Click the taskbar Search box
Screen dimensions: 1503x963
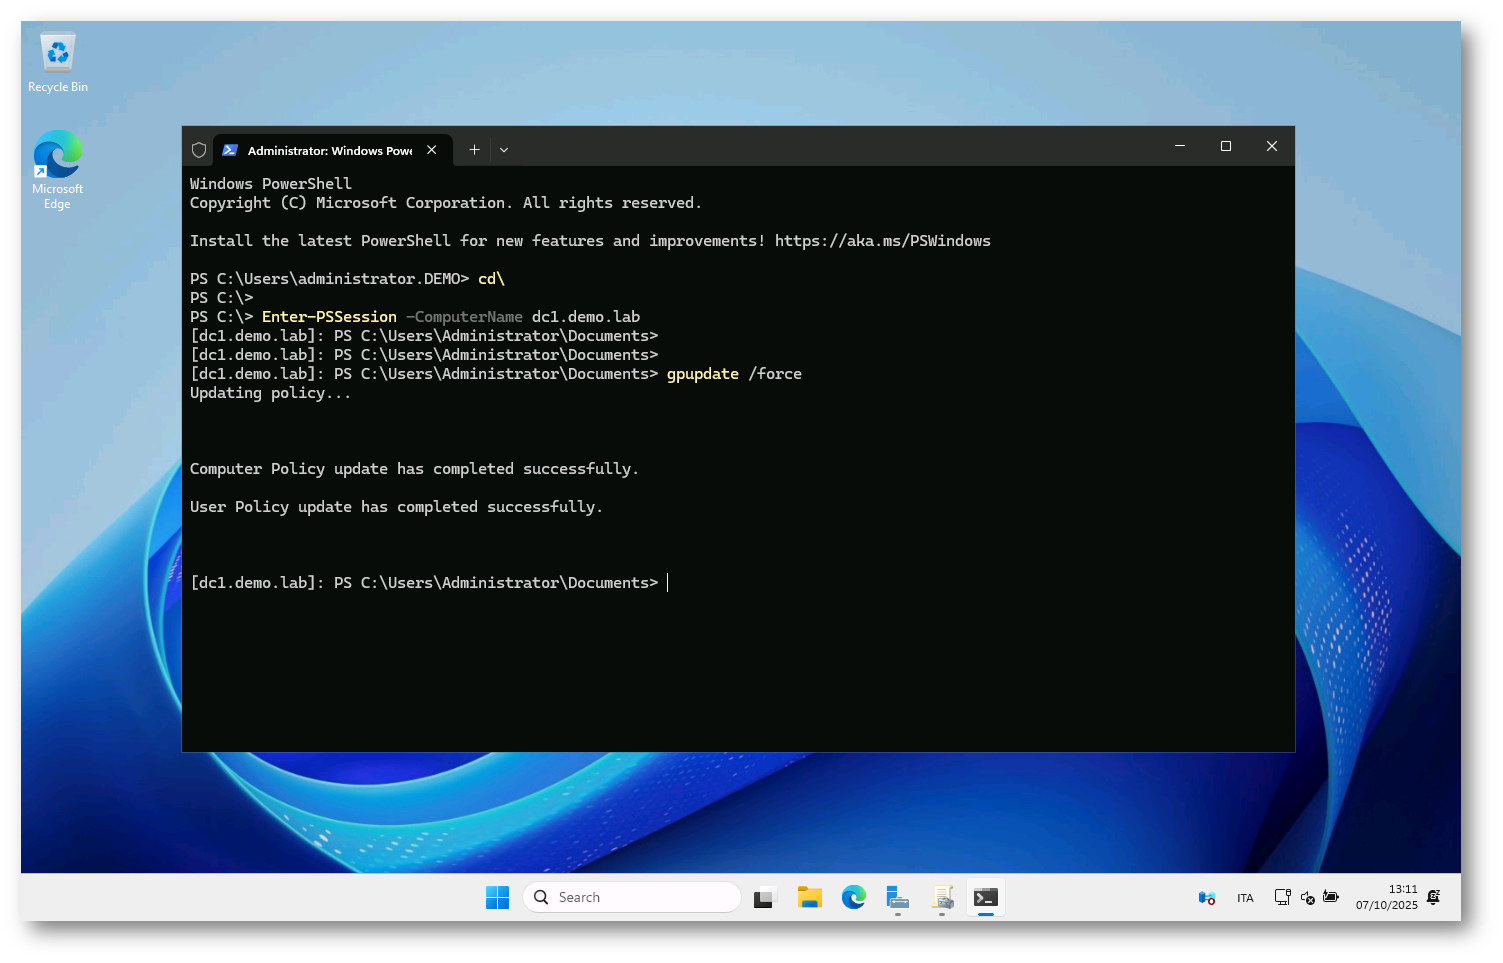tap(632, 898)
